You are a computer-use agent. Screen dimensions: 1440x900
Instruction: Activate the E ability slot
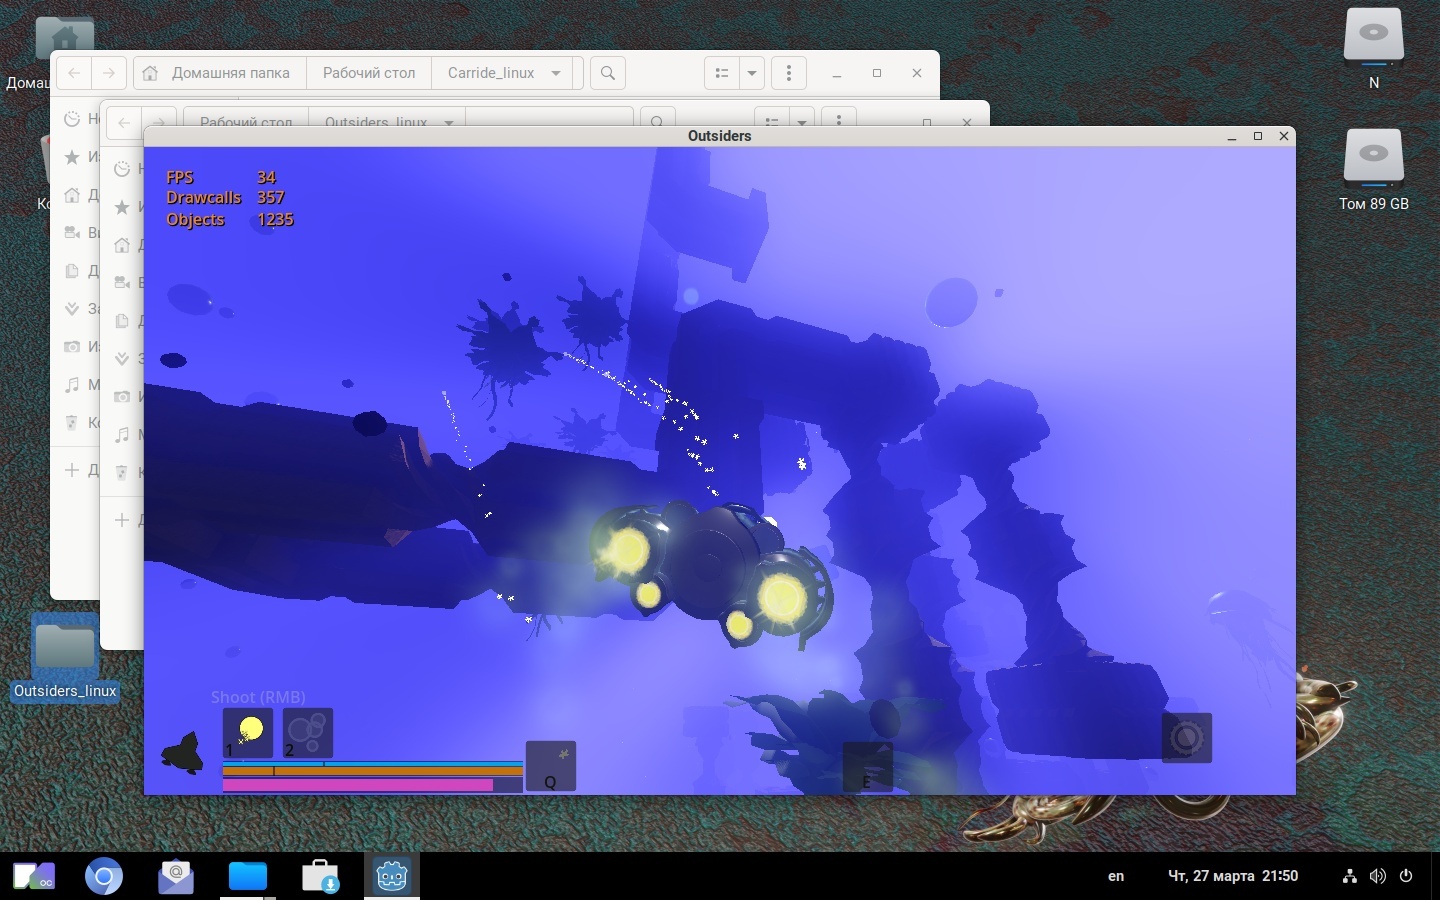(x=867, y=767)
